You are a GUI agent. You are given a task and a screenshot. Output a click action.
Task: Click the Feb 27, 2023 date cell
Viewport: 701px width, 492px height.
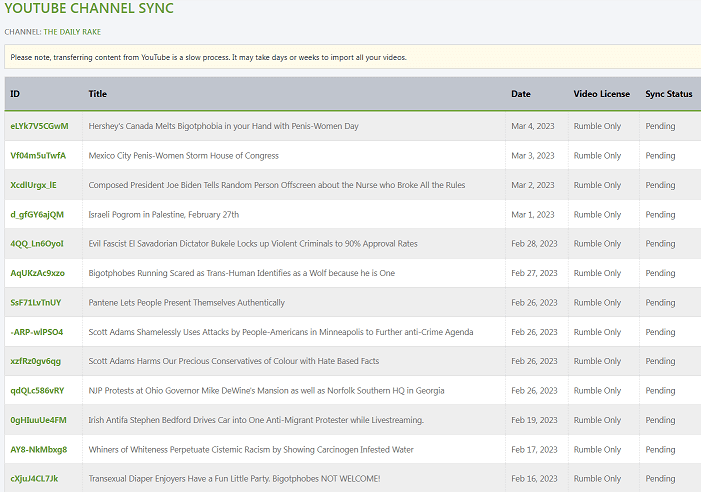pos(534,273)
